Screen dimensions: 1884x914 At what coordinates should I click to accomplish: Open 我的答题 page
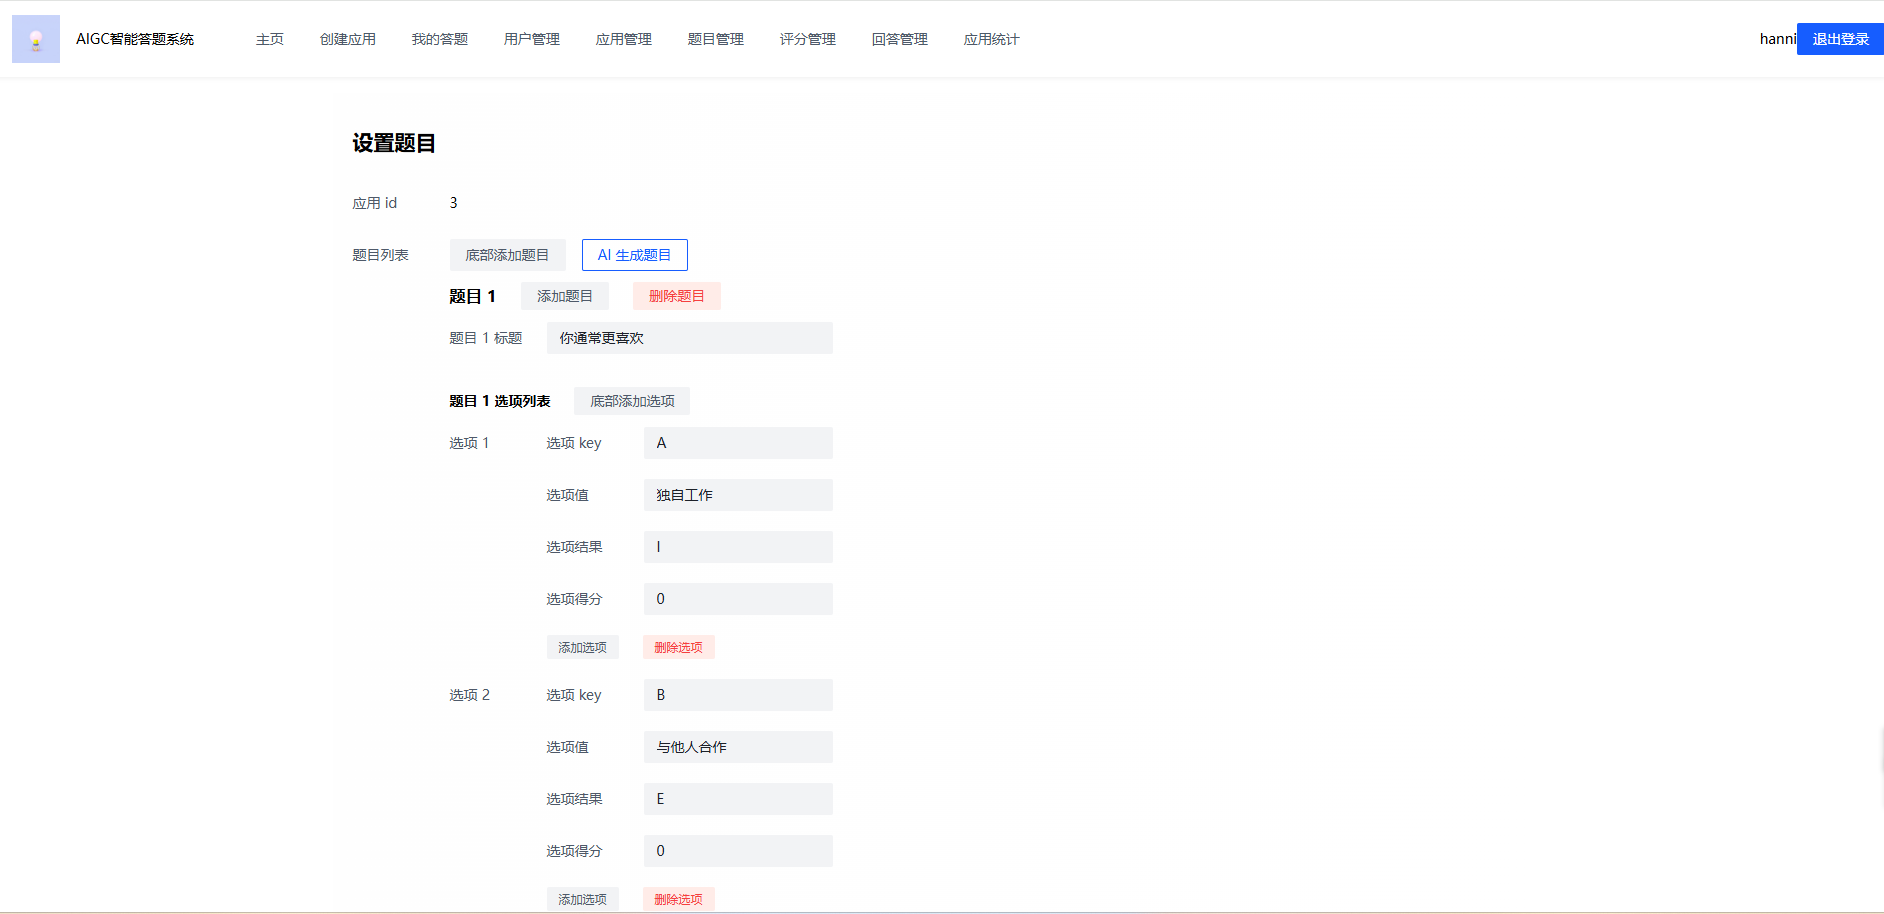pyautogui.click(x=440, y=39)
